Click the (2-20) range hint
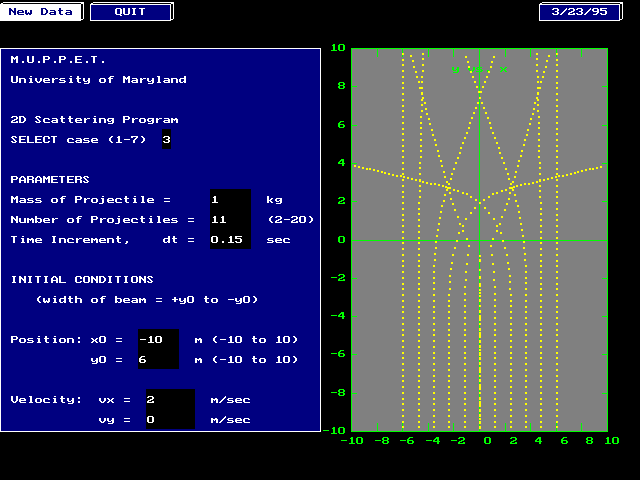Image resolution: width=640 pixels, height=480 pixels. pos(291,220)
